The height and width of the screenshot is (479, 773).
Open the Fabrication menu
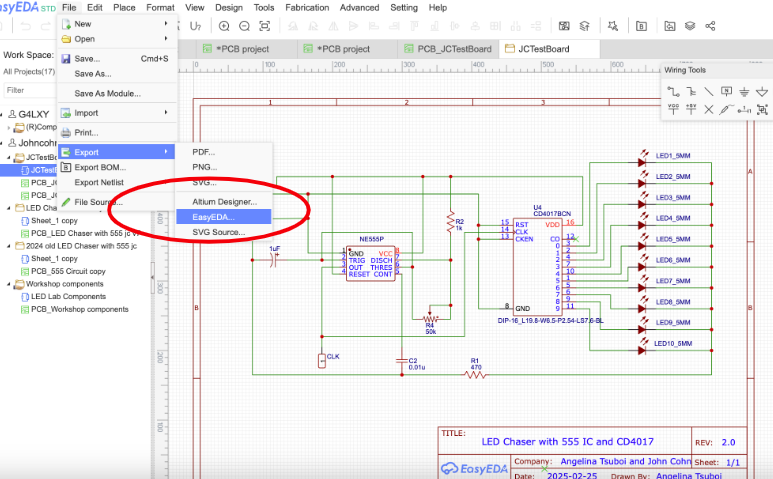[305, 7]
